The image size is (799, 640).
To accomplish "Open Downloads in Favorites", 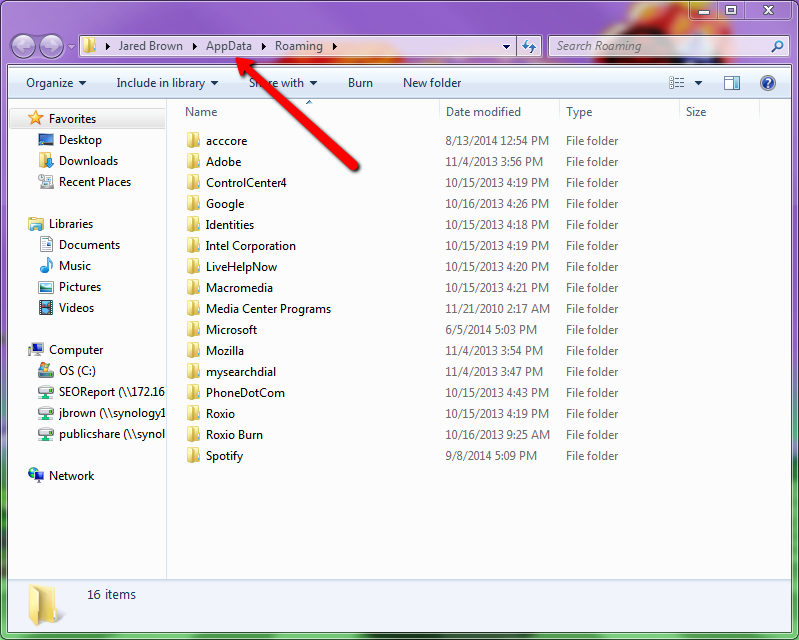I will click(89, 161).
